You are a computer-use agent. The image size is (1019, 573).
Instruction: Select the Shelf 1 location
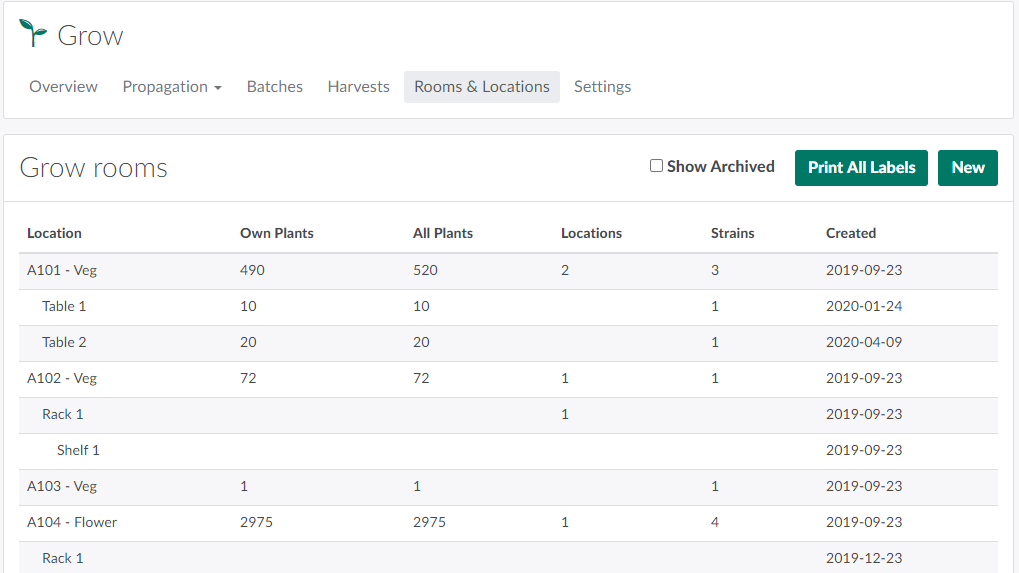click(x=78, y=450)
